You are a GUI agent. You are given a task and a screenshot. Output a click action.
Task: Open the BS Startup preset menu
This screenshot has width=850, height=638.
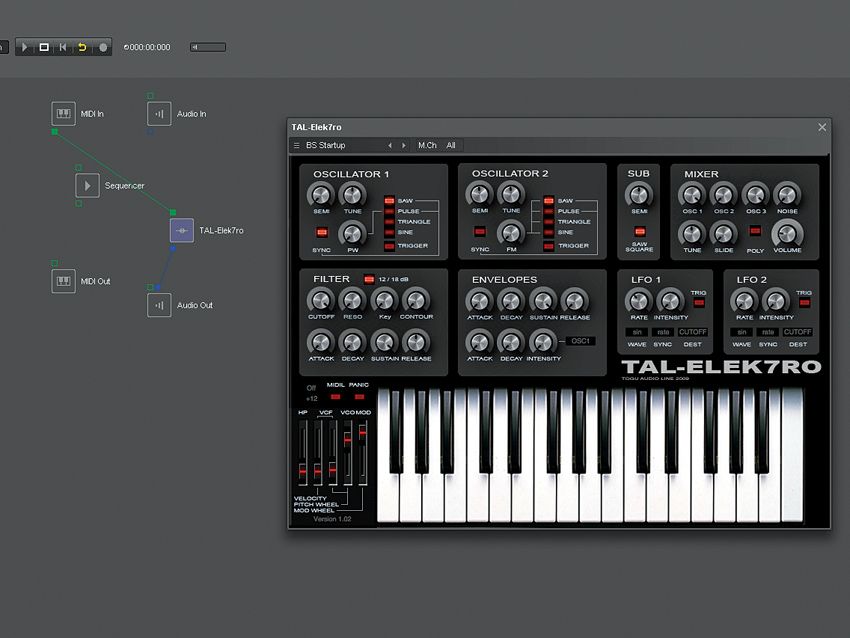(x=325, y=145)
